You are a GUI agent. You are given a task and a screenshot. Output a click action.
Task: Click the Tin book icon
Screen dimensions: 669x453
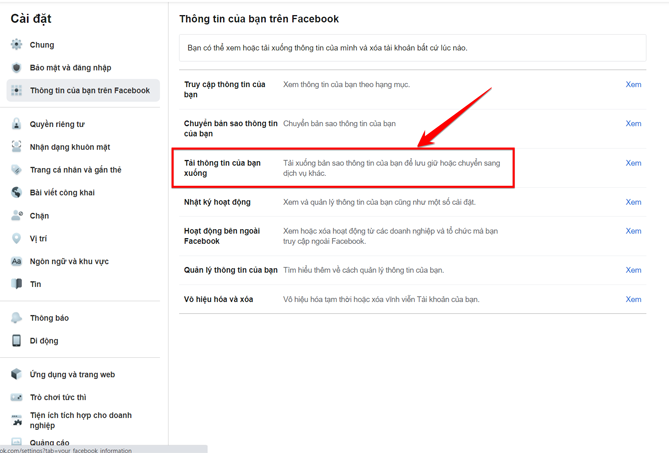tap(16, 284)
